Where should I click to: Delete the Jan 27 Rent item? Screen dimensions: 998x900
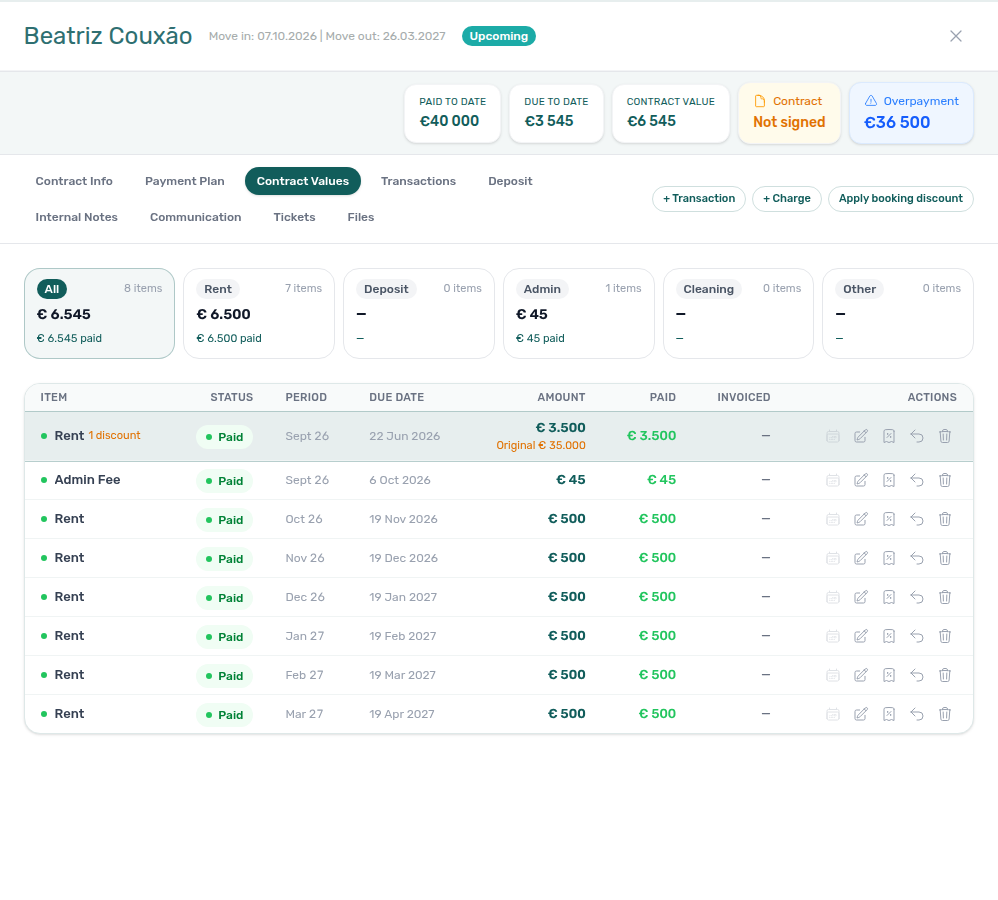[x=945, y=635]
